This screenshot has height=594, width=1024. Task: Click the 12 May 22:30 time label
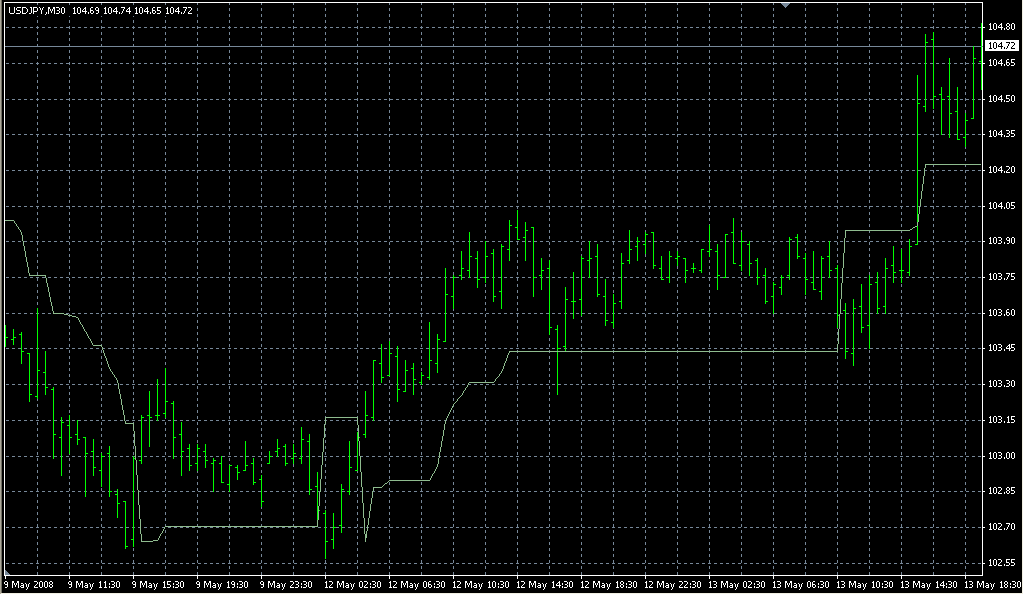click(x=673, y=584)
